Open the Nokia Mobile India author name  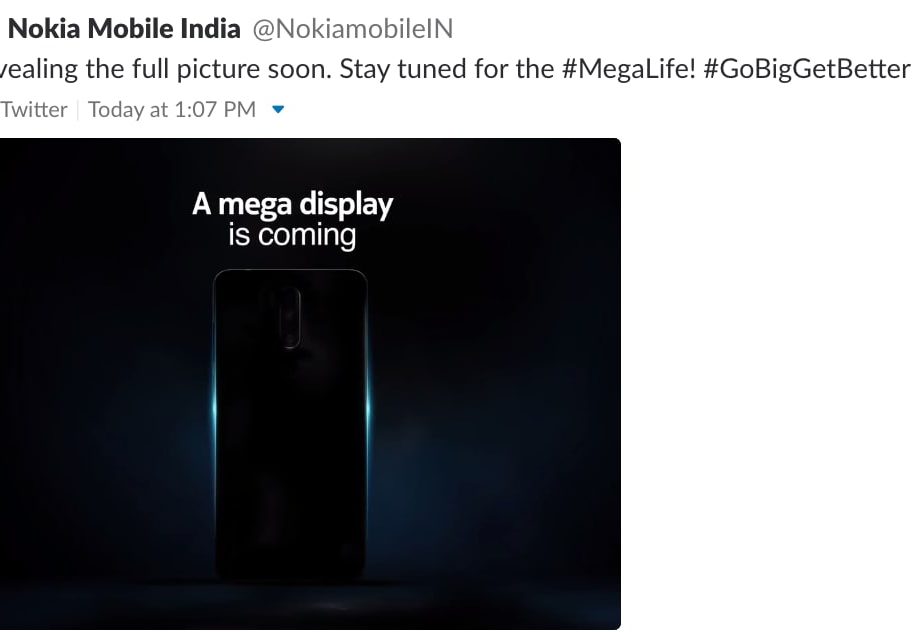pos(124,29)
